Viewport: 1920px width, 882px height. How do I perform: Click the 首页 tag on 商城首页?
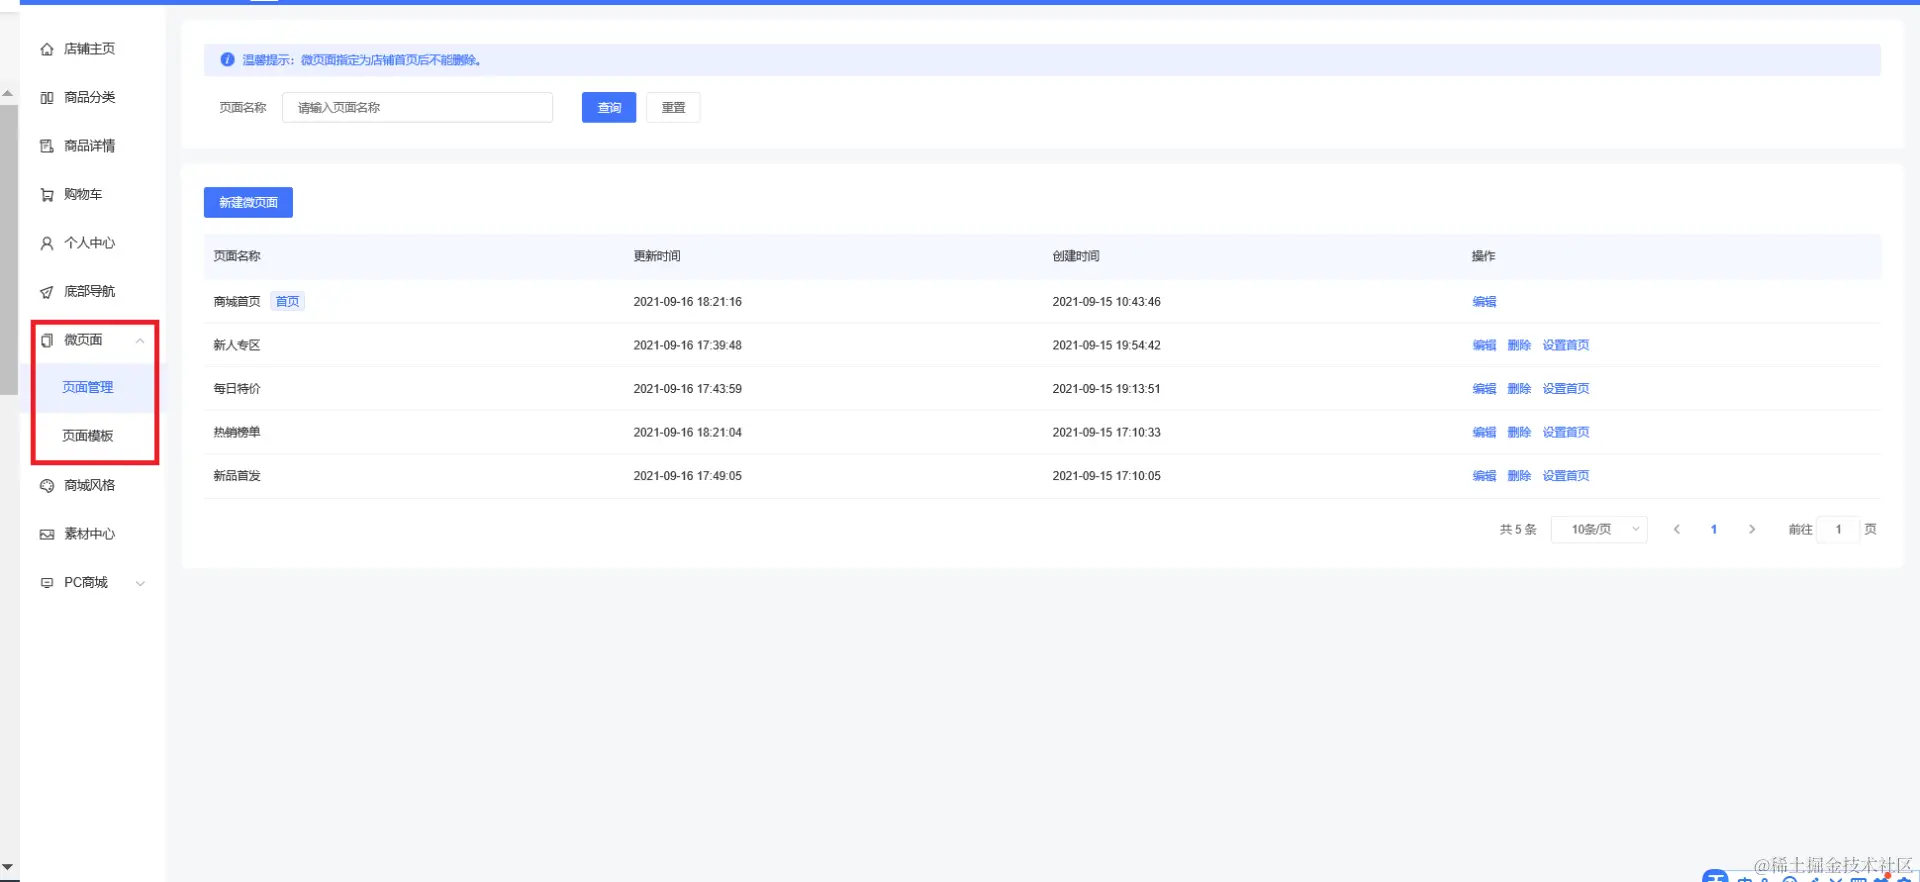(x=287, y=302)
